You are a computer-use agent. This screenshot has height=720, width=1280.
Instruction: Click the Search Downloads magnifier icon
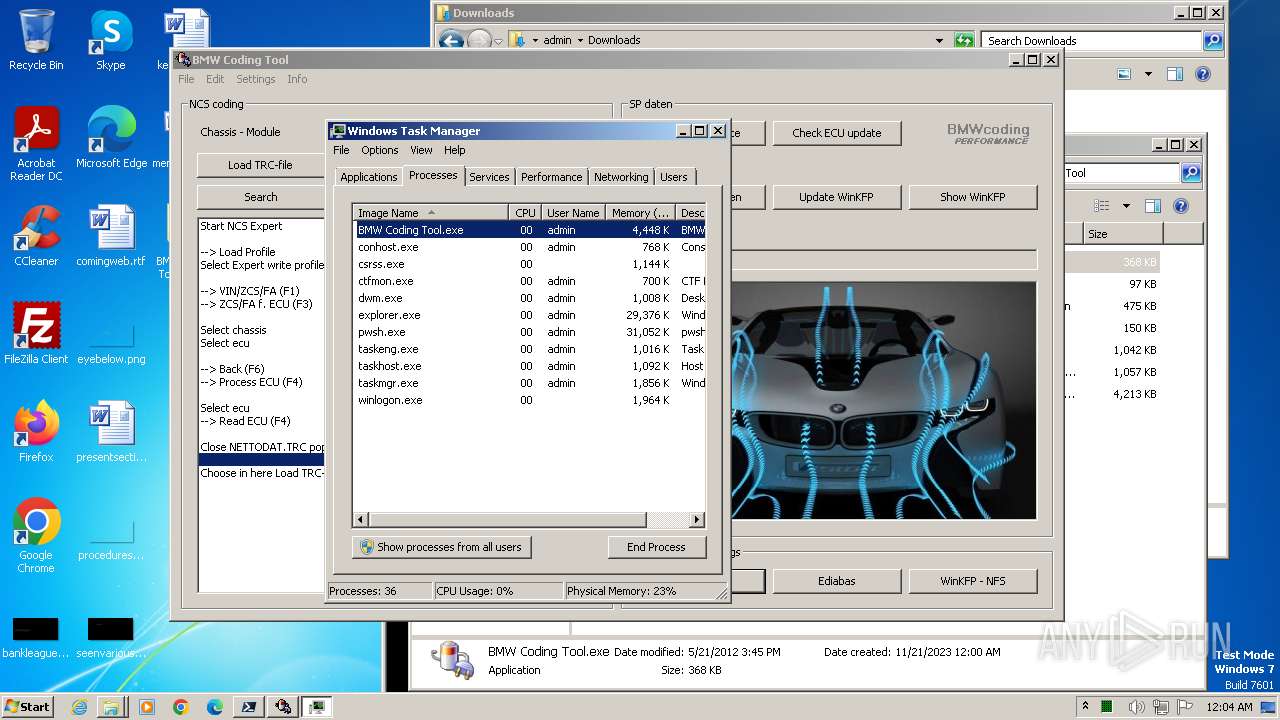(1213, 40)
